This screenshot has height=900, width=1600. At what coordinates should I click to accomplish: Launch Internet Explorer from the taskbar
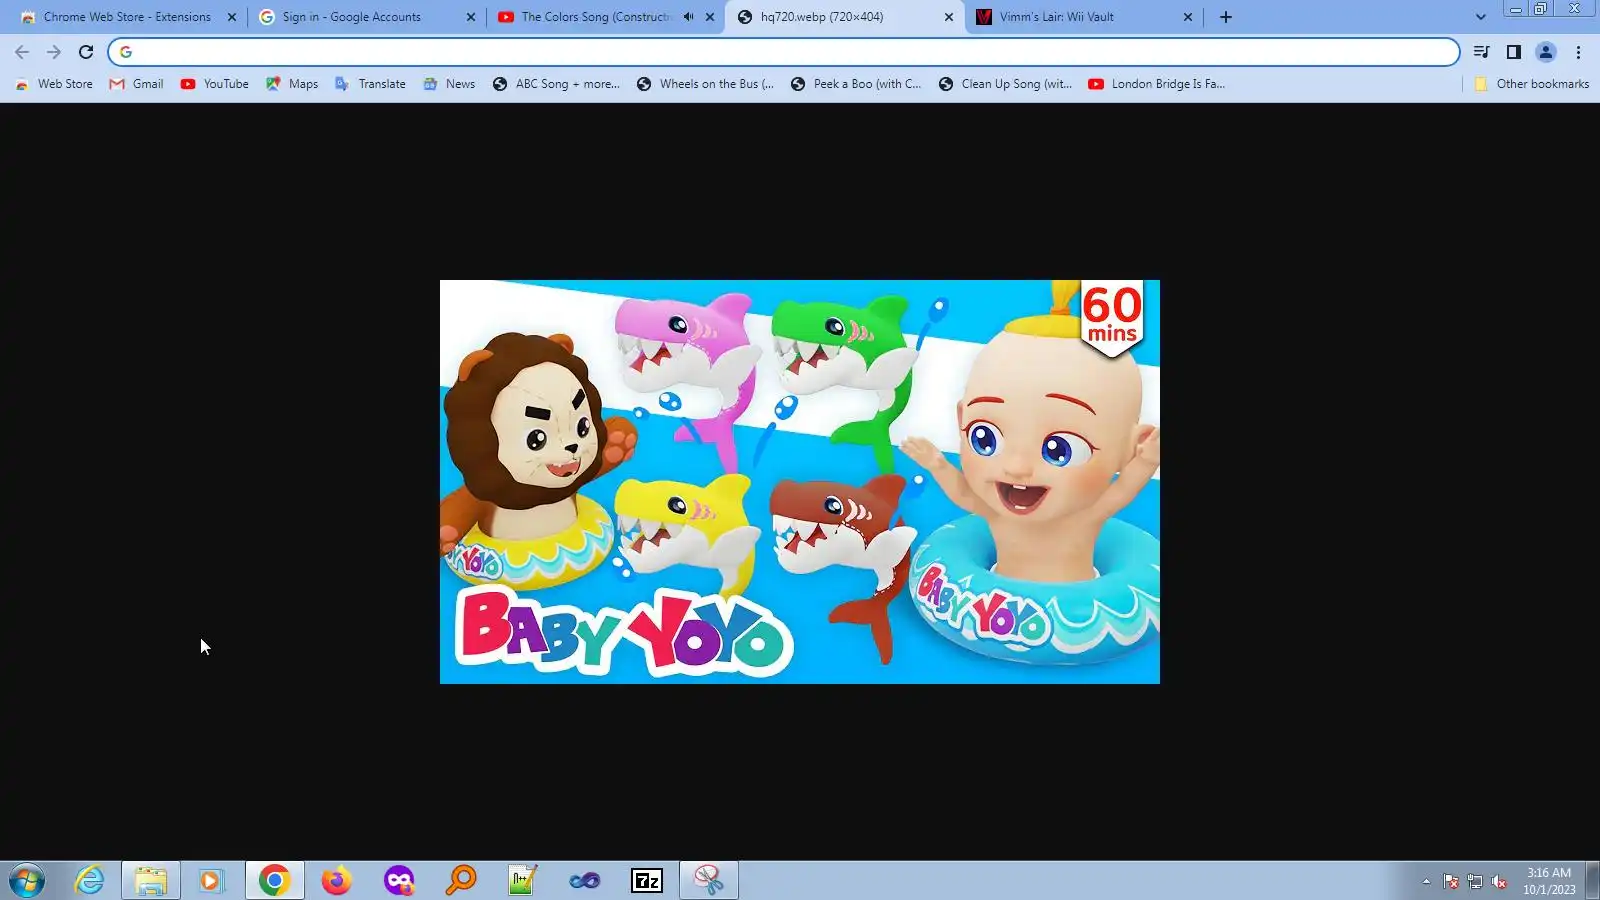89,880
